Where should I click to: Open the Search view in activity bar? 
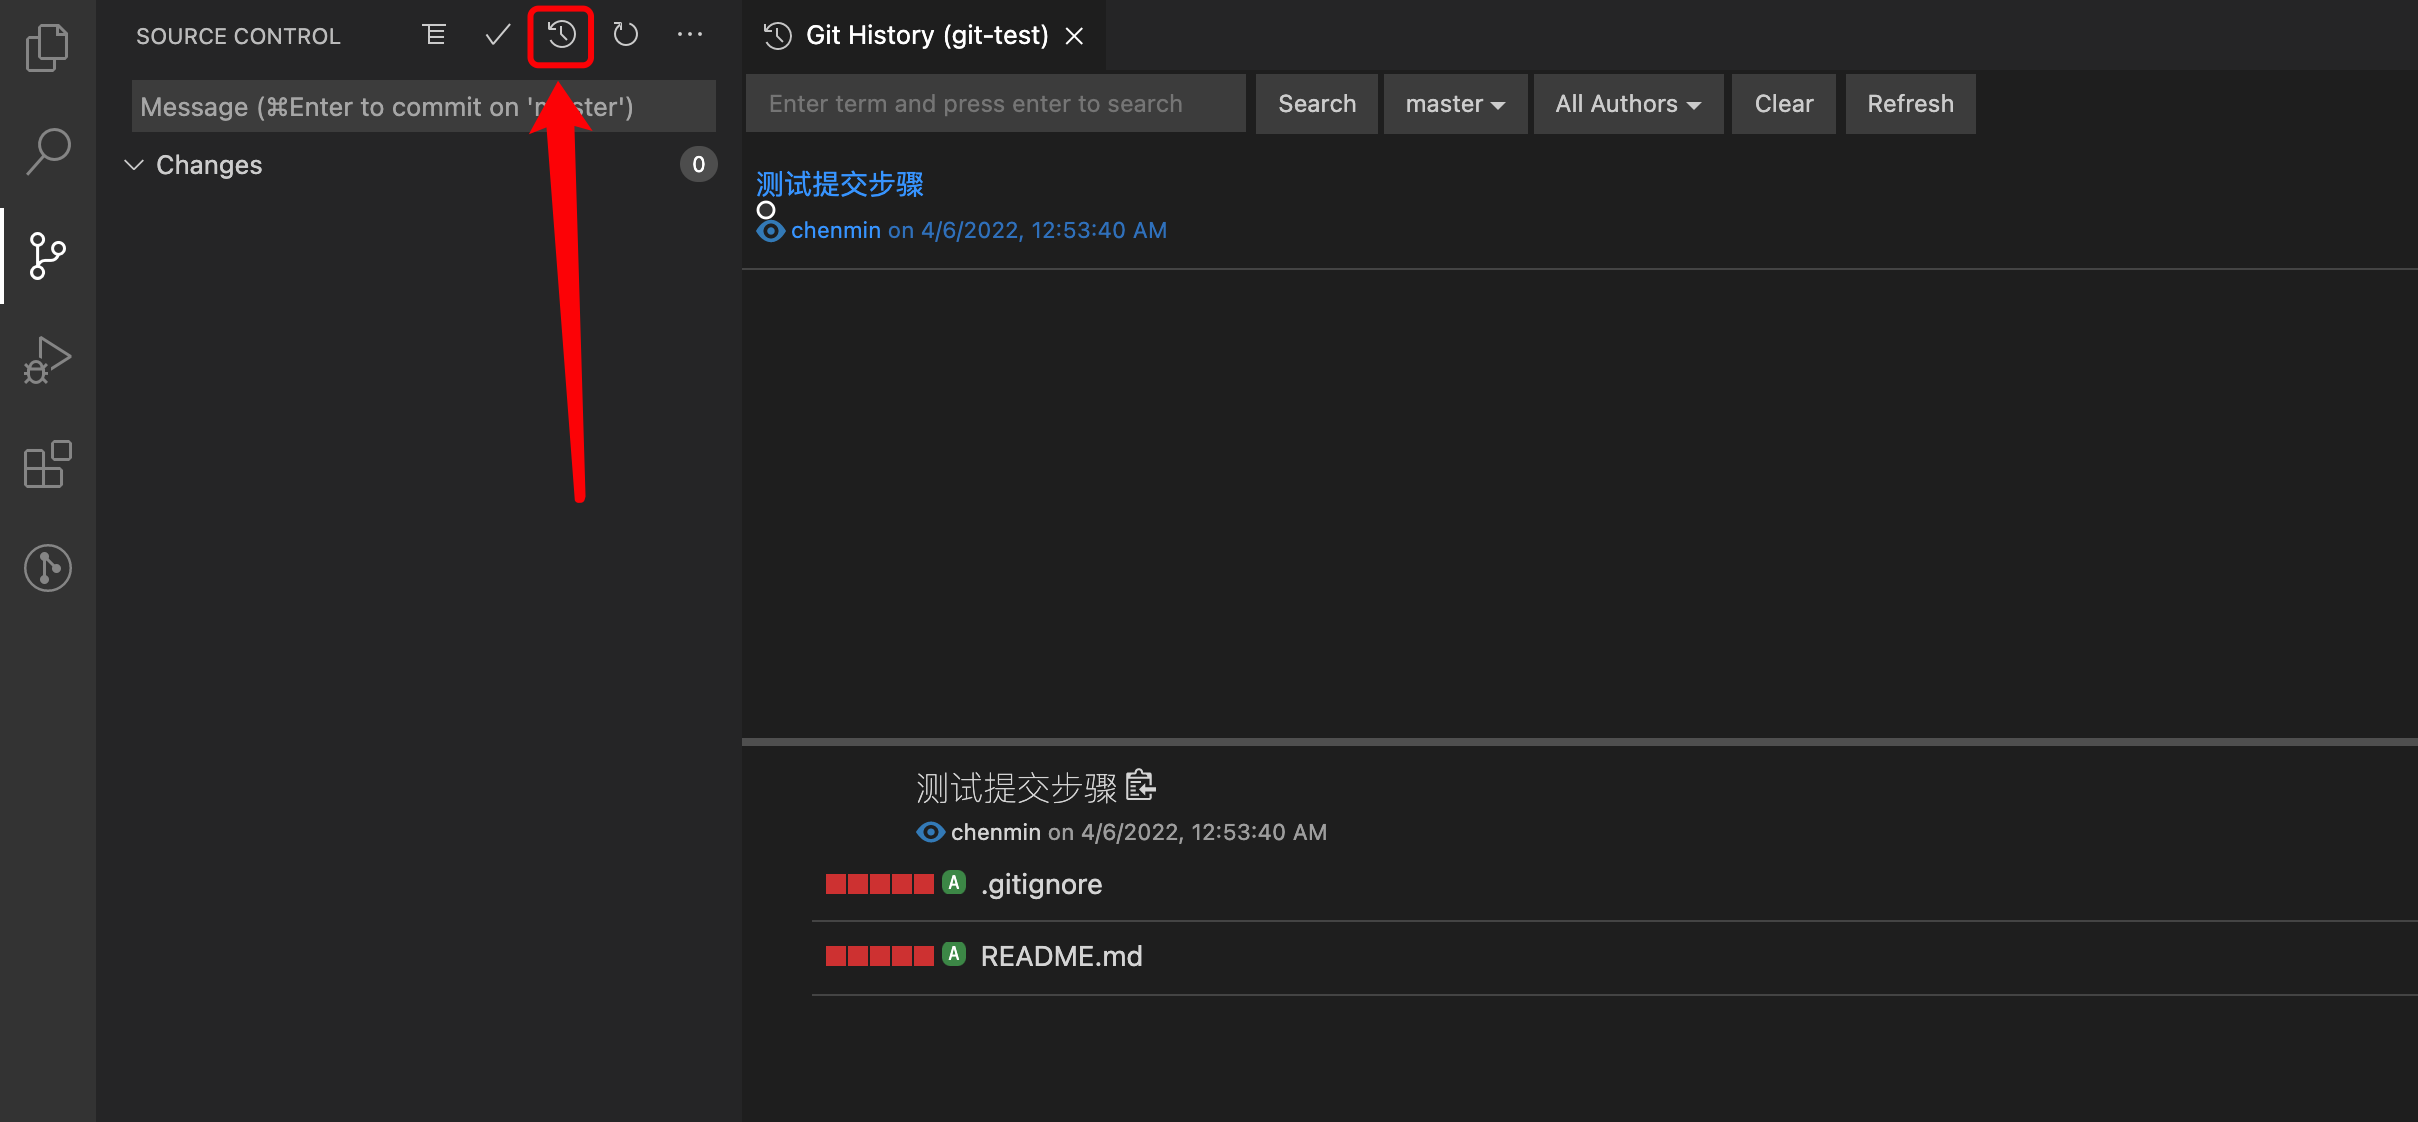tap(47, 152)
